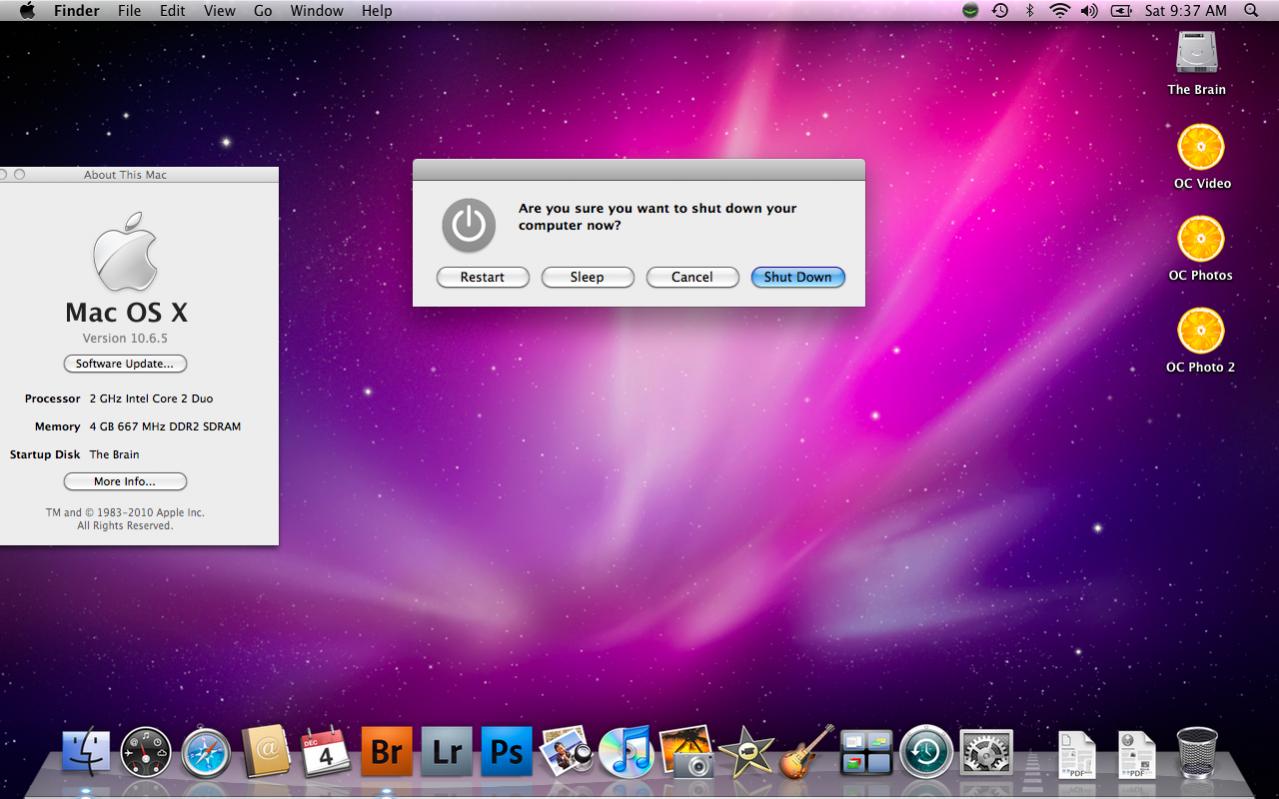Launch Adobe Lightroom (Lr) from Dock
This screenshot has width=1279, height=799.
446,752
